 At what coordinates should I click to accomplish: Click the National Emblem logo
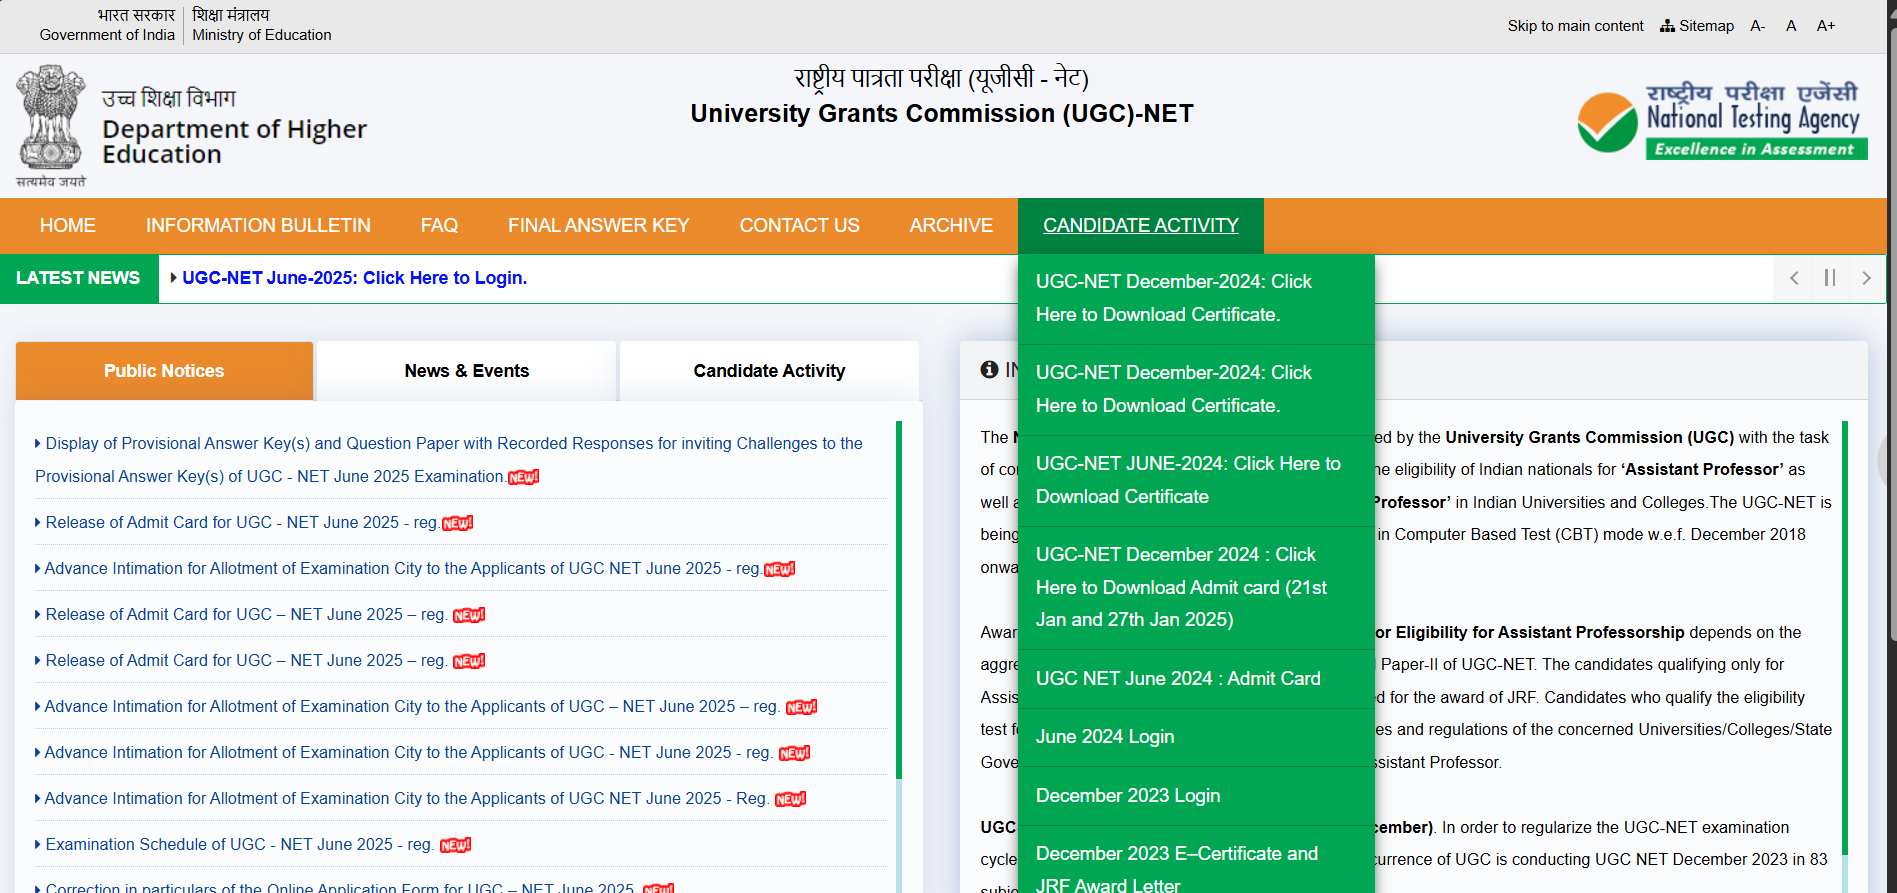tap(51, 125)
